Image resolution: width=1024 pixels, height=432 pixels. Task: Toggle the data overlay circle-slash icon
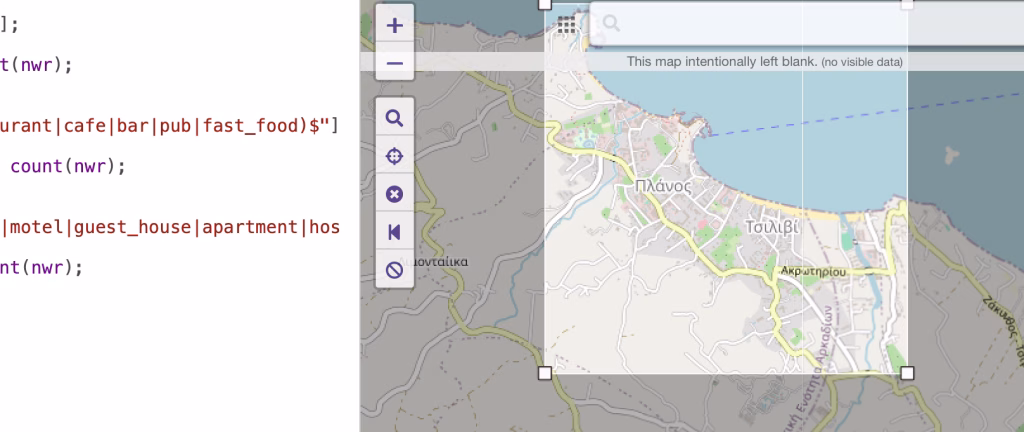pos(394,269)
